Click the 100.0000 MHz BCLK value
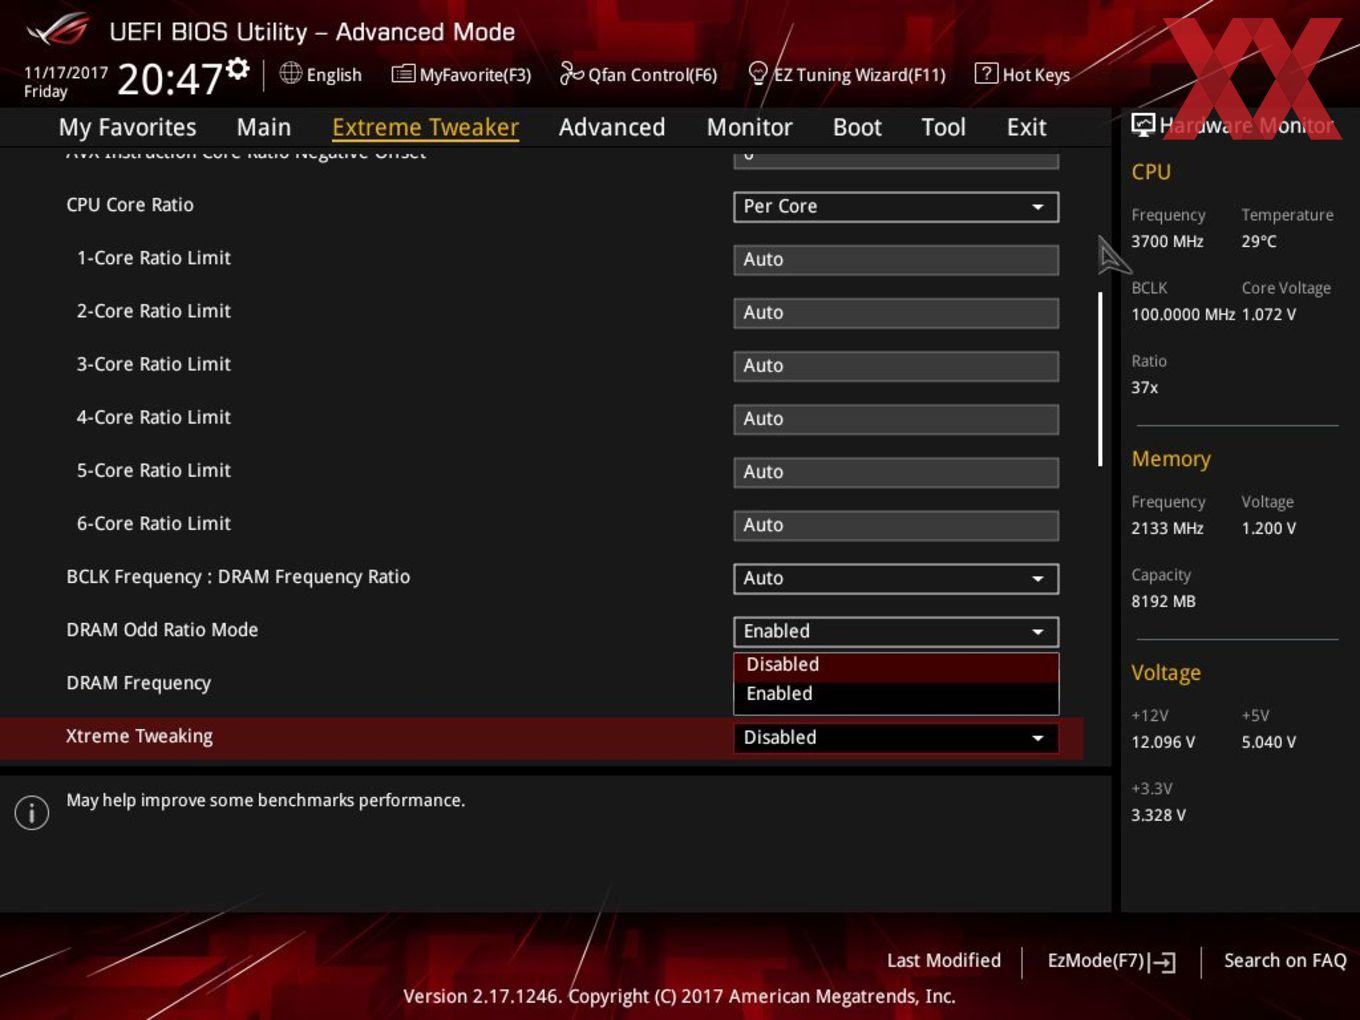The width and height of the screenshot is (1360, 1020). (1183, 314)
